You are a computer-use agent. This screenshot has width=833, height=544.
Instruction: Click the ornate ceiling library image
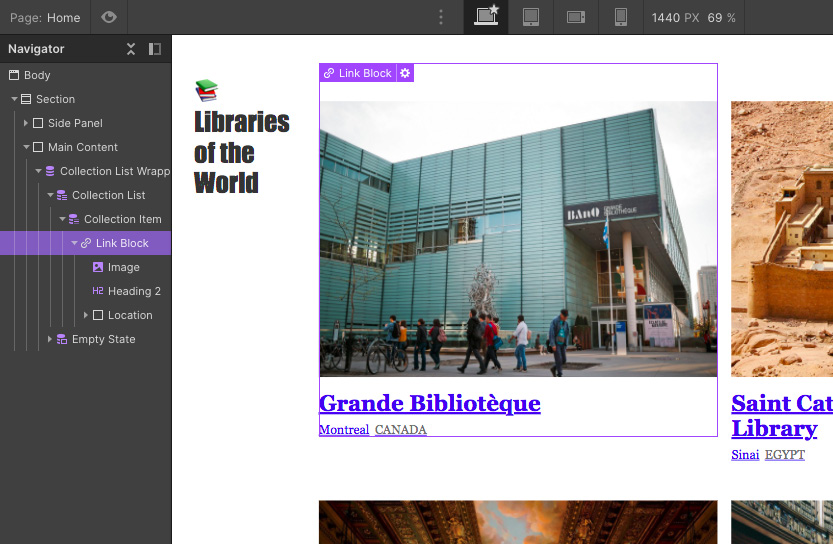[518, 522]
